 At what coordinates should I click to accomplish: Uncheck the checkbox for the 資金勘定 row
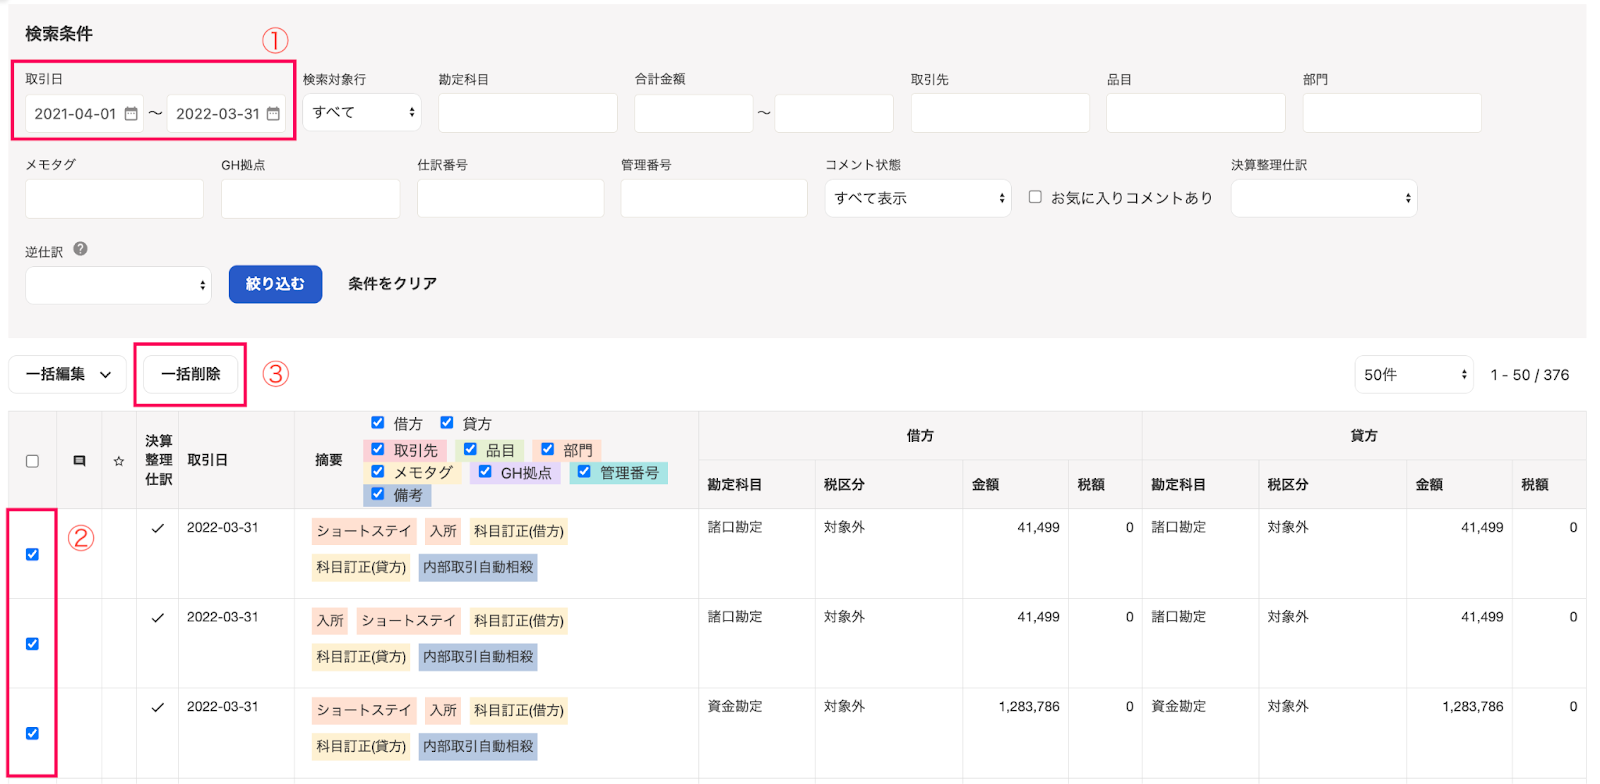click(x=32, y=733)
